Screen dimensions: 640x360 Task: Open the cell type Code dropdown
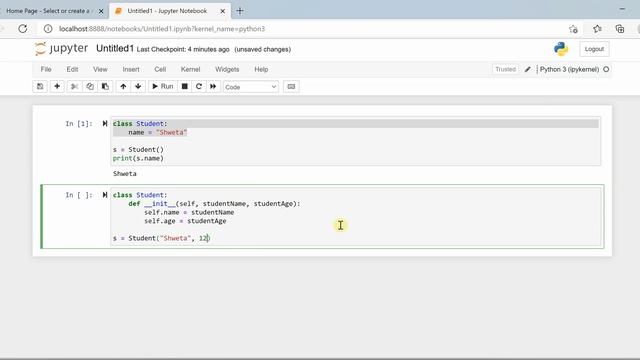click(x=251, y=87)
